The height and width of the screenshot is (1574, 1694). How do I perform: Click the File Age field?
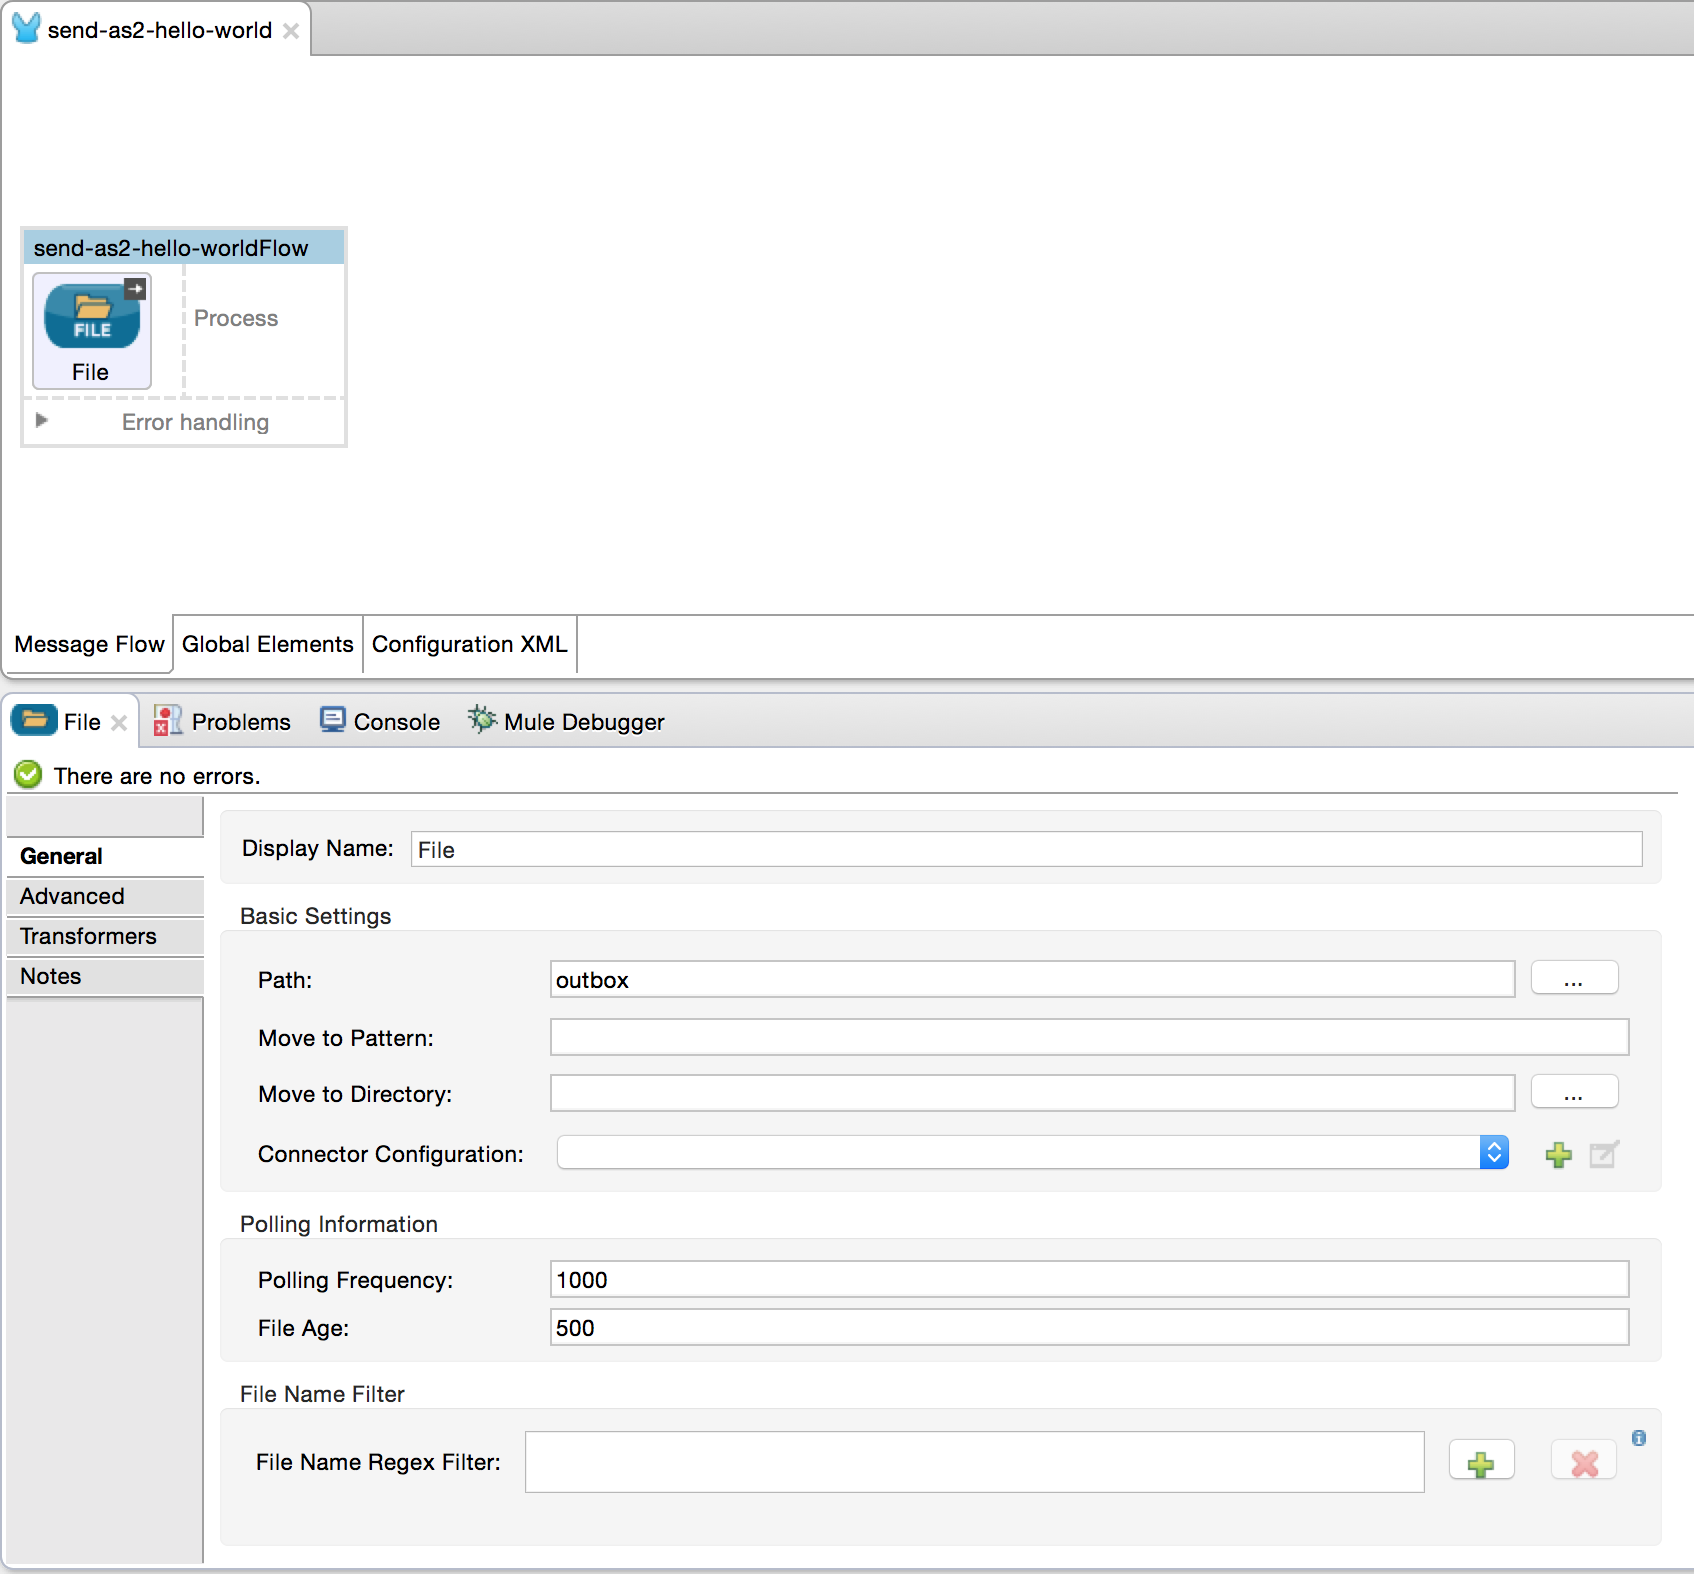click(x=1089, y=1327)
